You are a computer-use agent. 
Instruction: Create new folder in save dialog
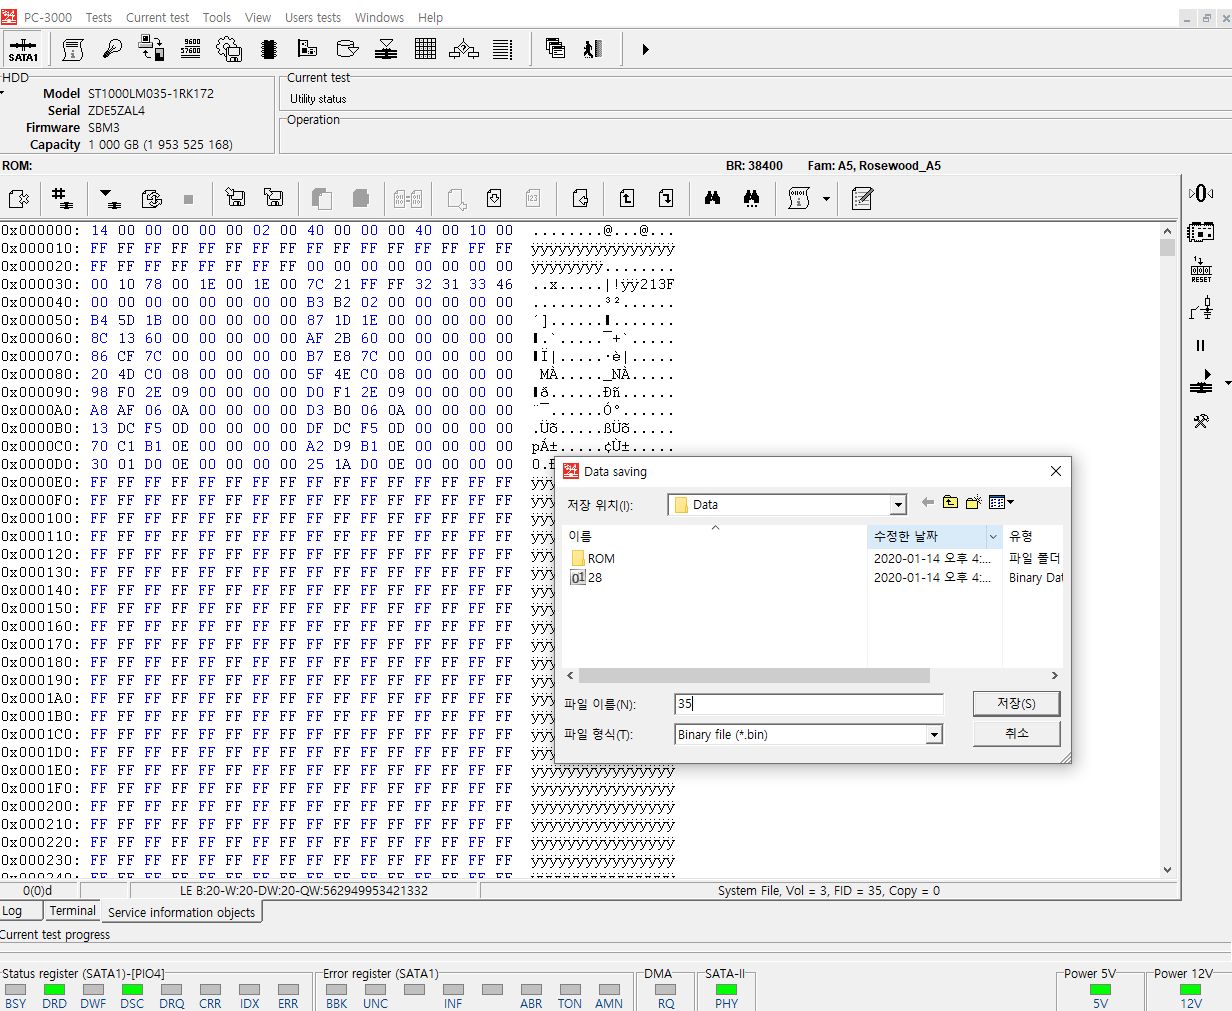point(973,503)
